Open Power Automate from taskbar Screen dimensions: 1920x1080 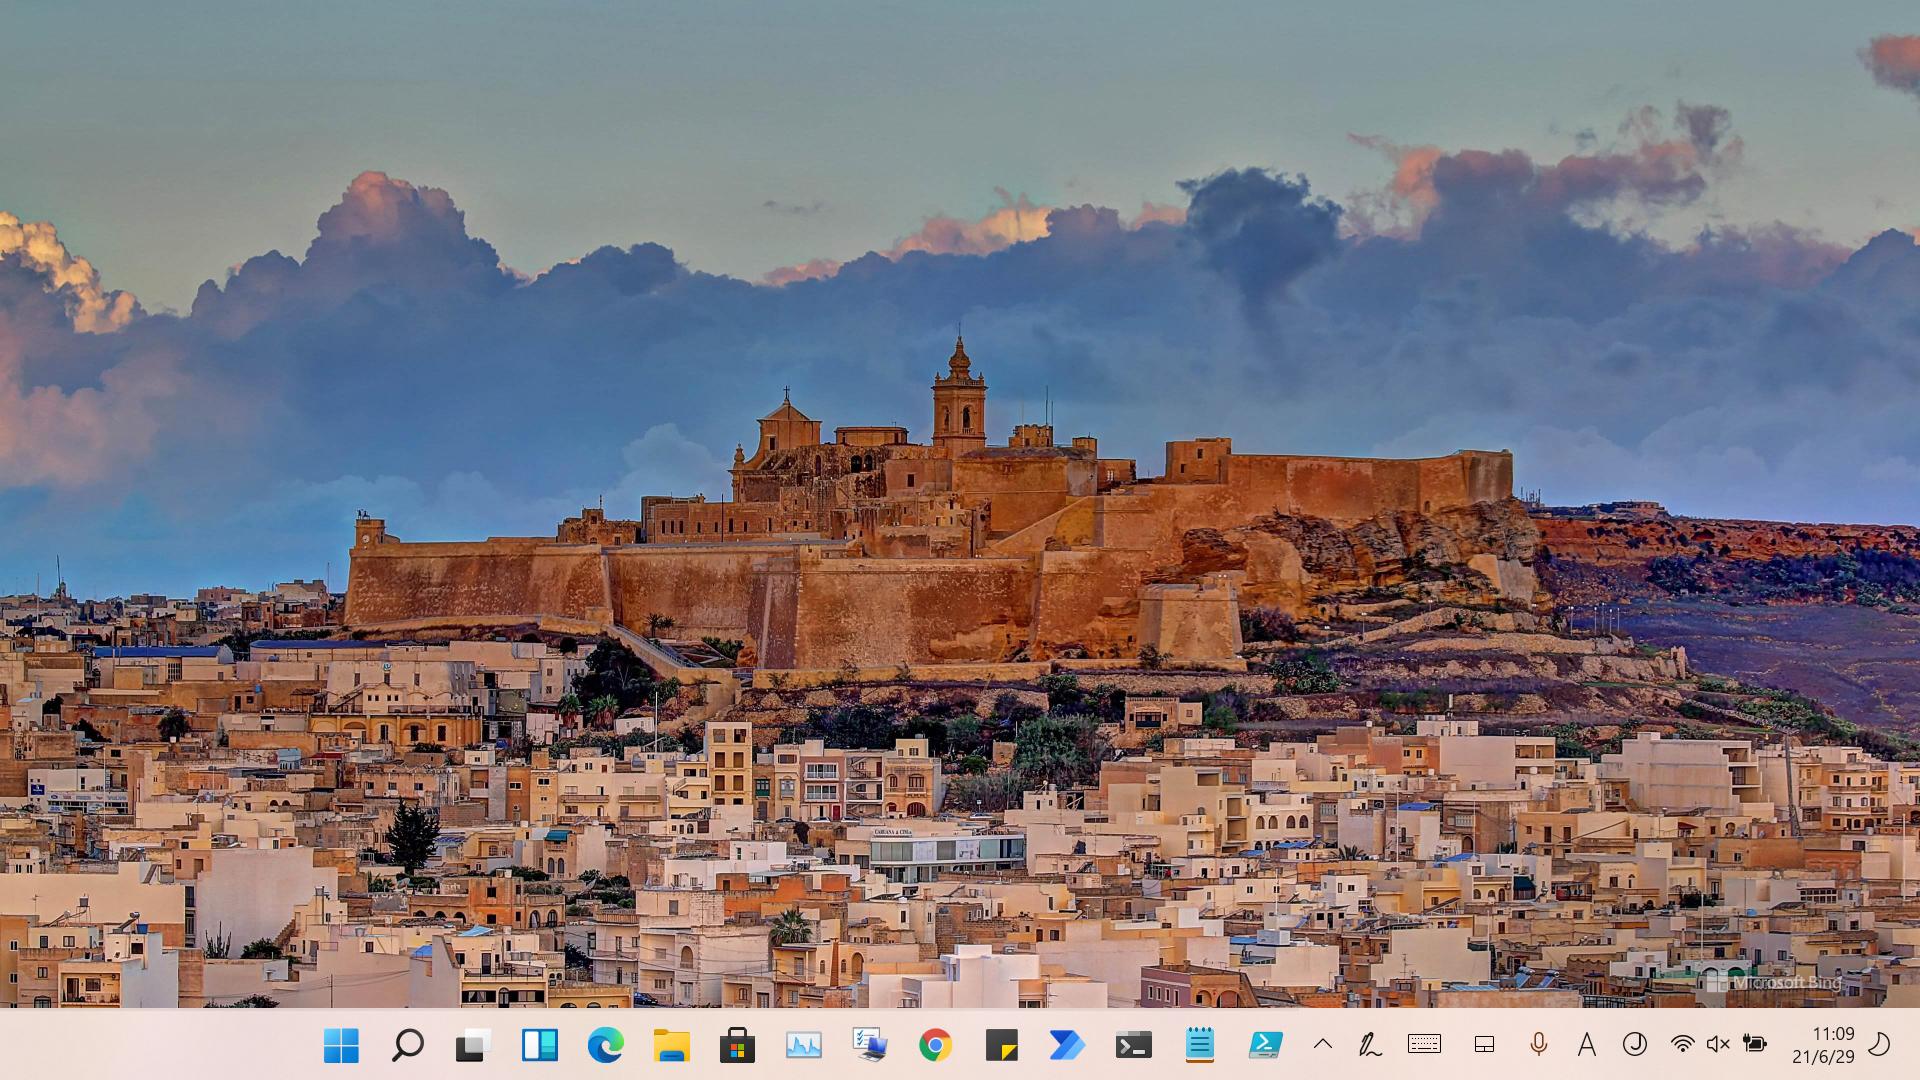(1067, 1045)
